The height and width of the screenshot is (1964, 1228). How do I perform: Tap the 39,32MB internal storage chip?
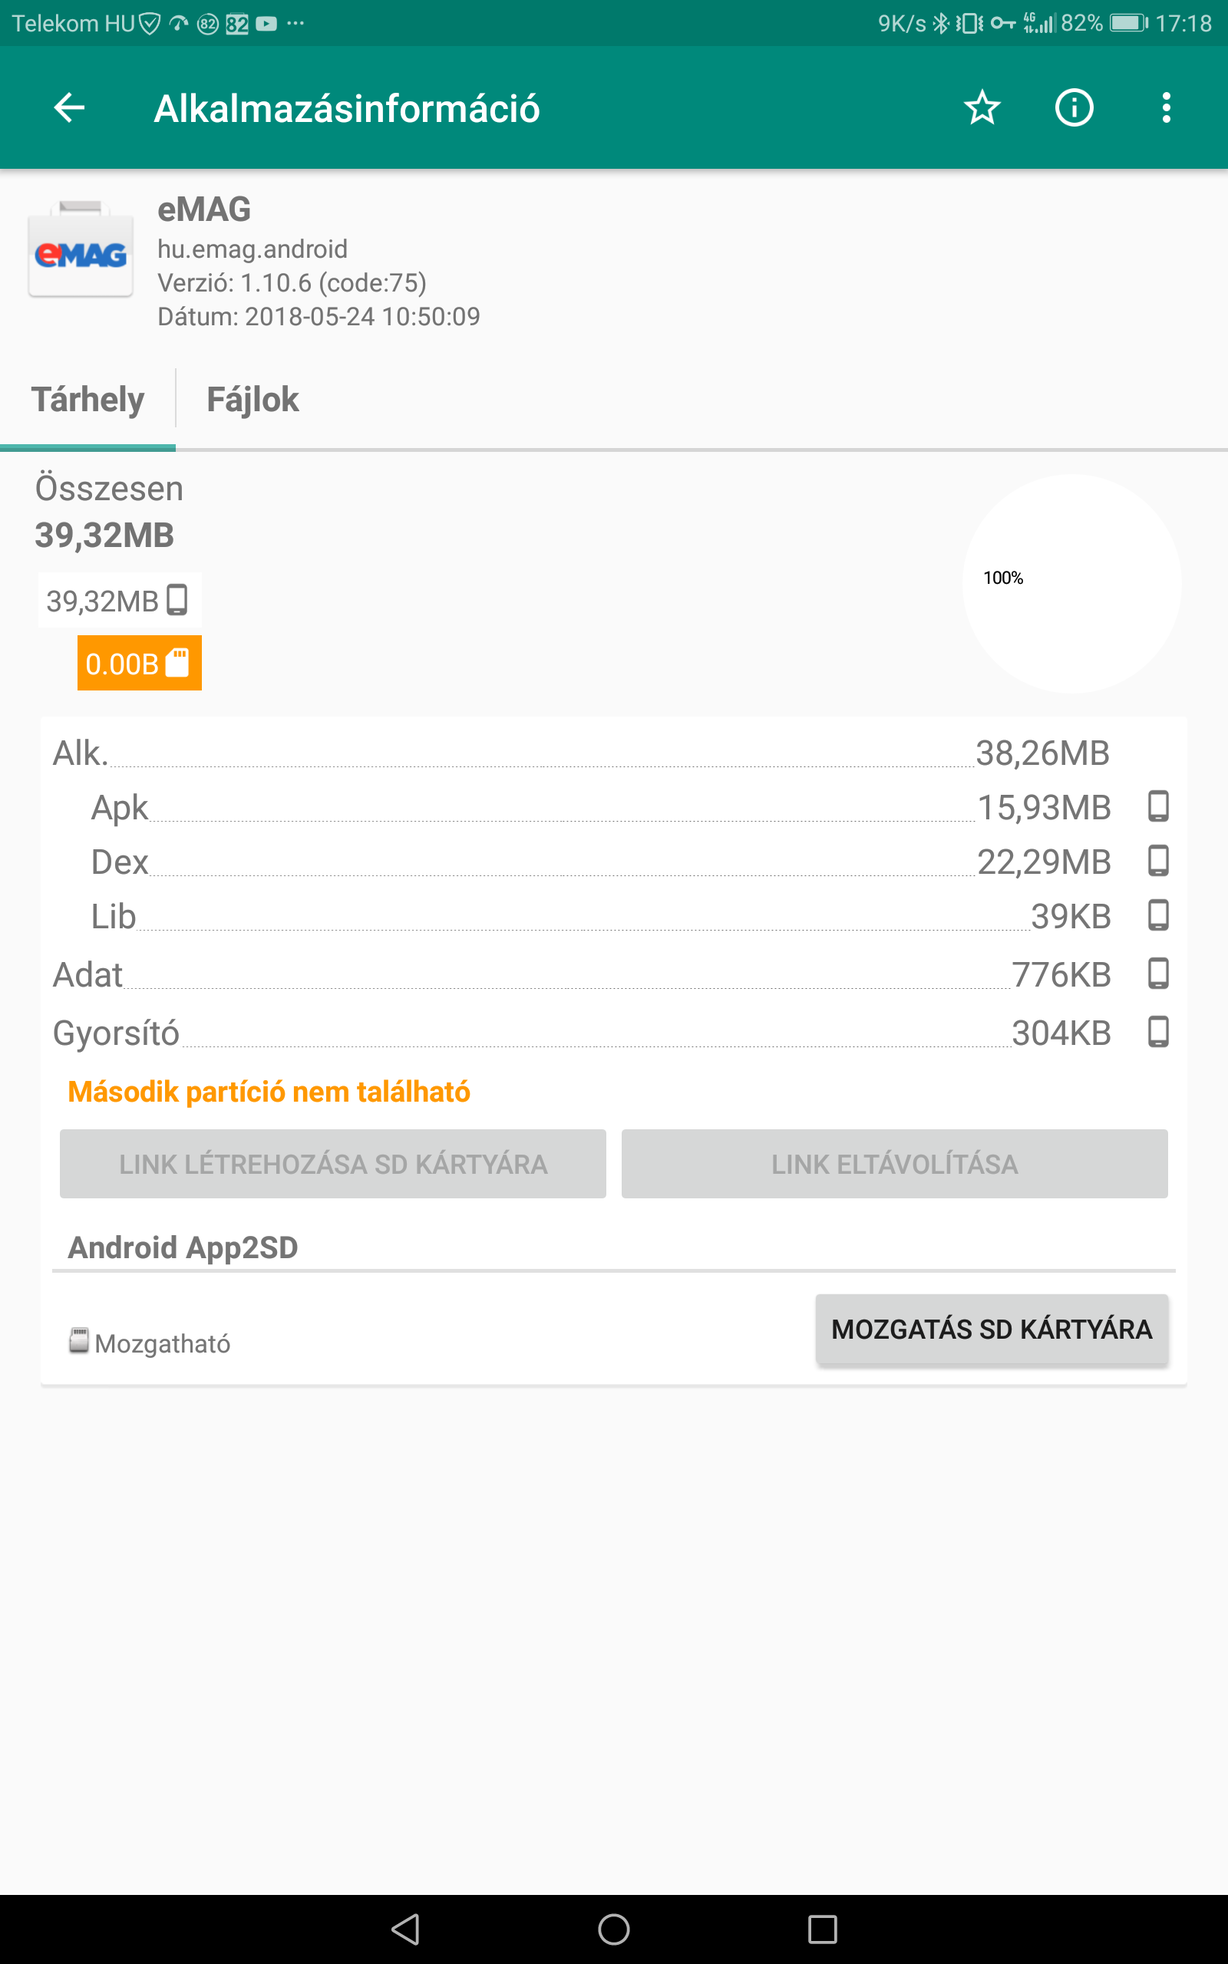[119, 600]
